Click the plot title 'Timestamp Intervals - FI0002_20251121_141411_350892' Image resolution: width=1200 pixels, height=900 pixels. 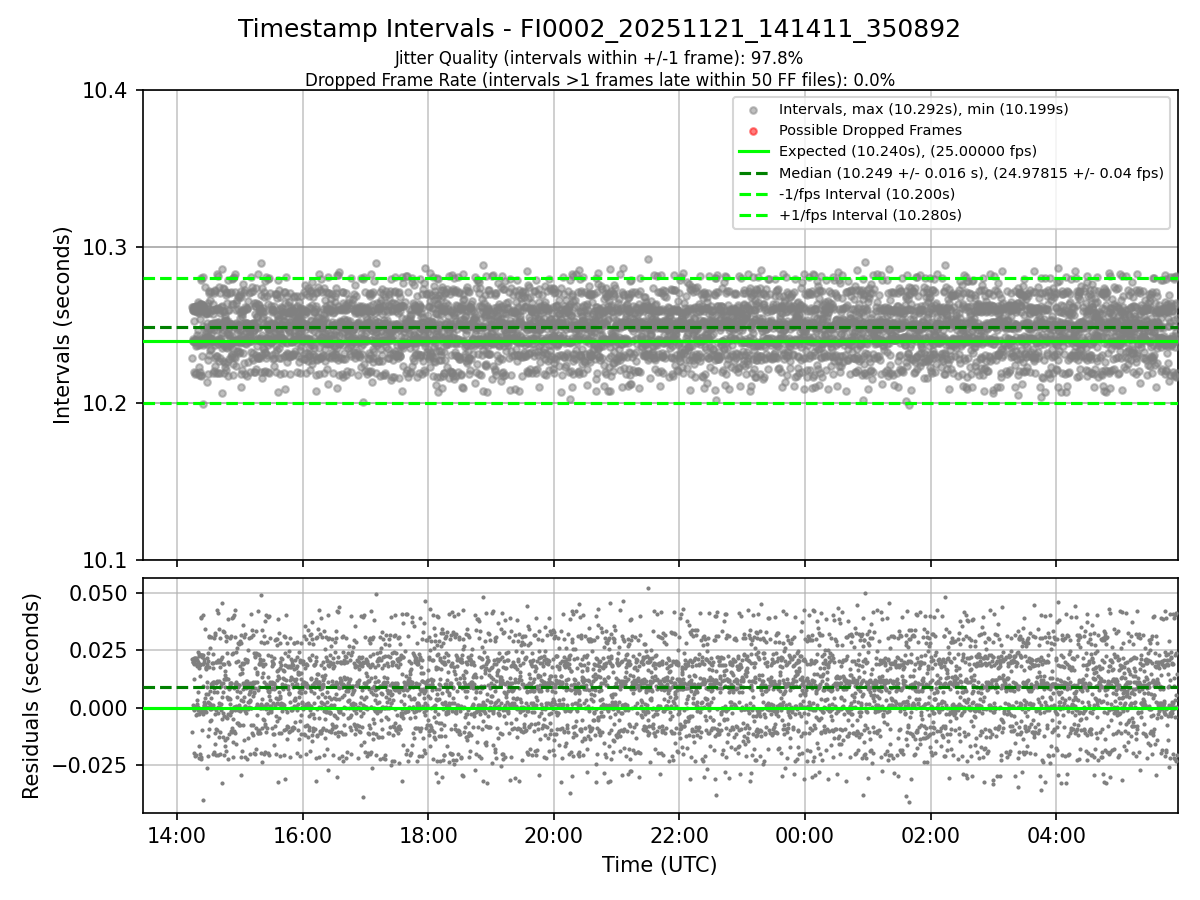(599, 29)
